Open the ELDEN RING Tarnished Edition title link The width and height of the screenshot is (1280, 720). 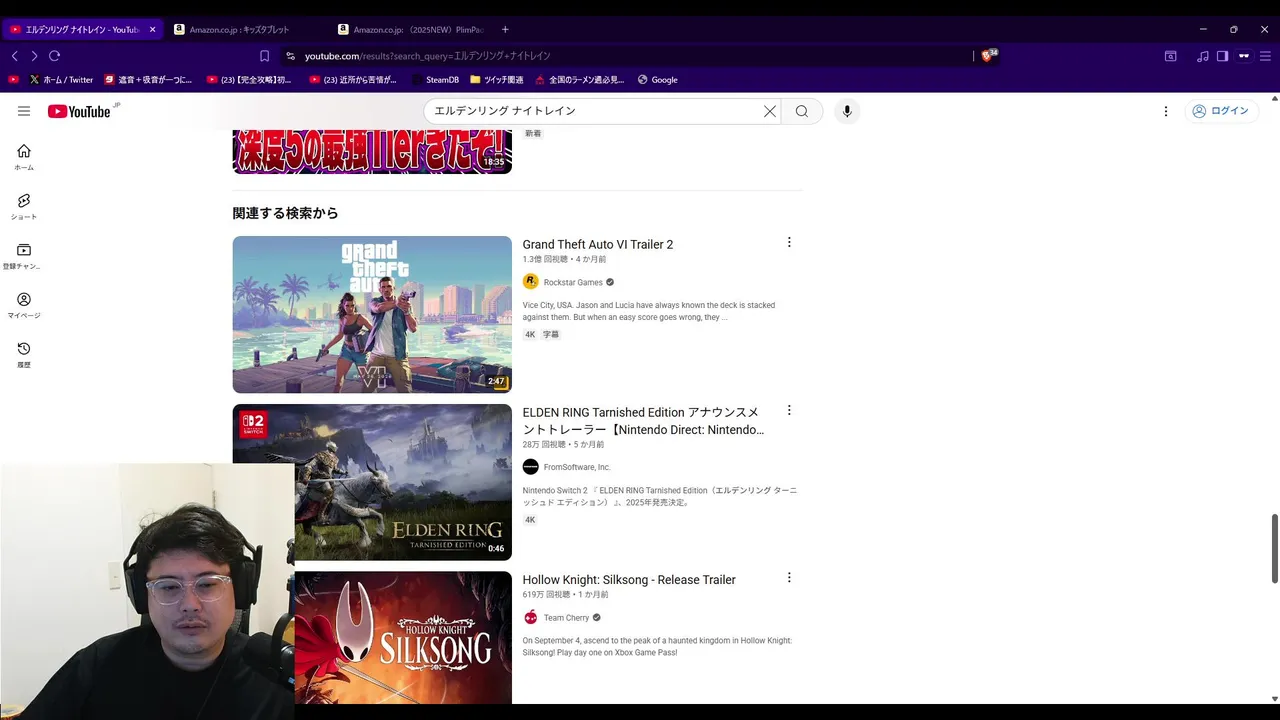[643, 421]
